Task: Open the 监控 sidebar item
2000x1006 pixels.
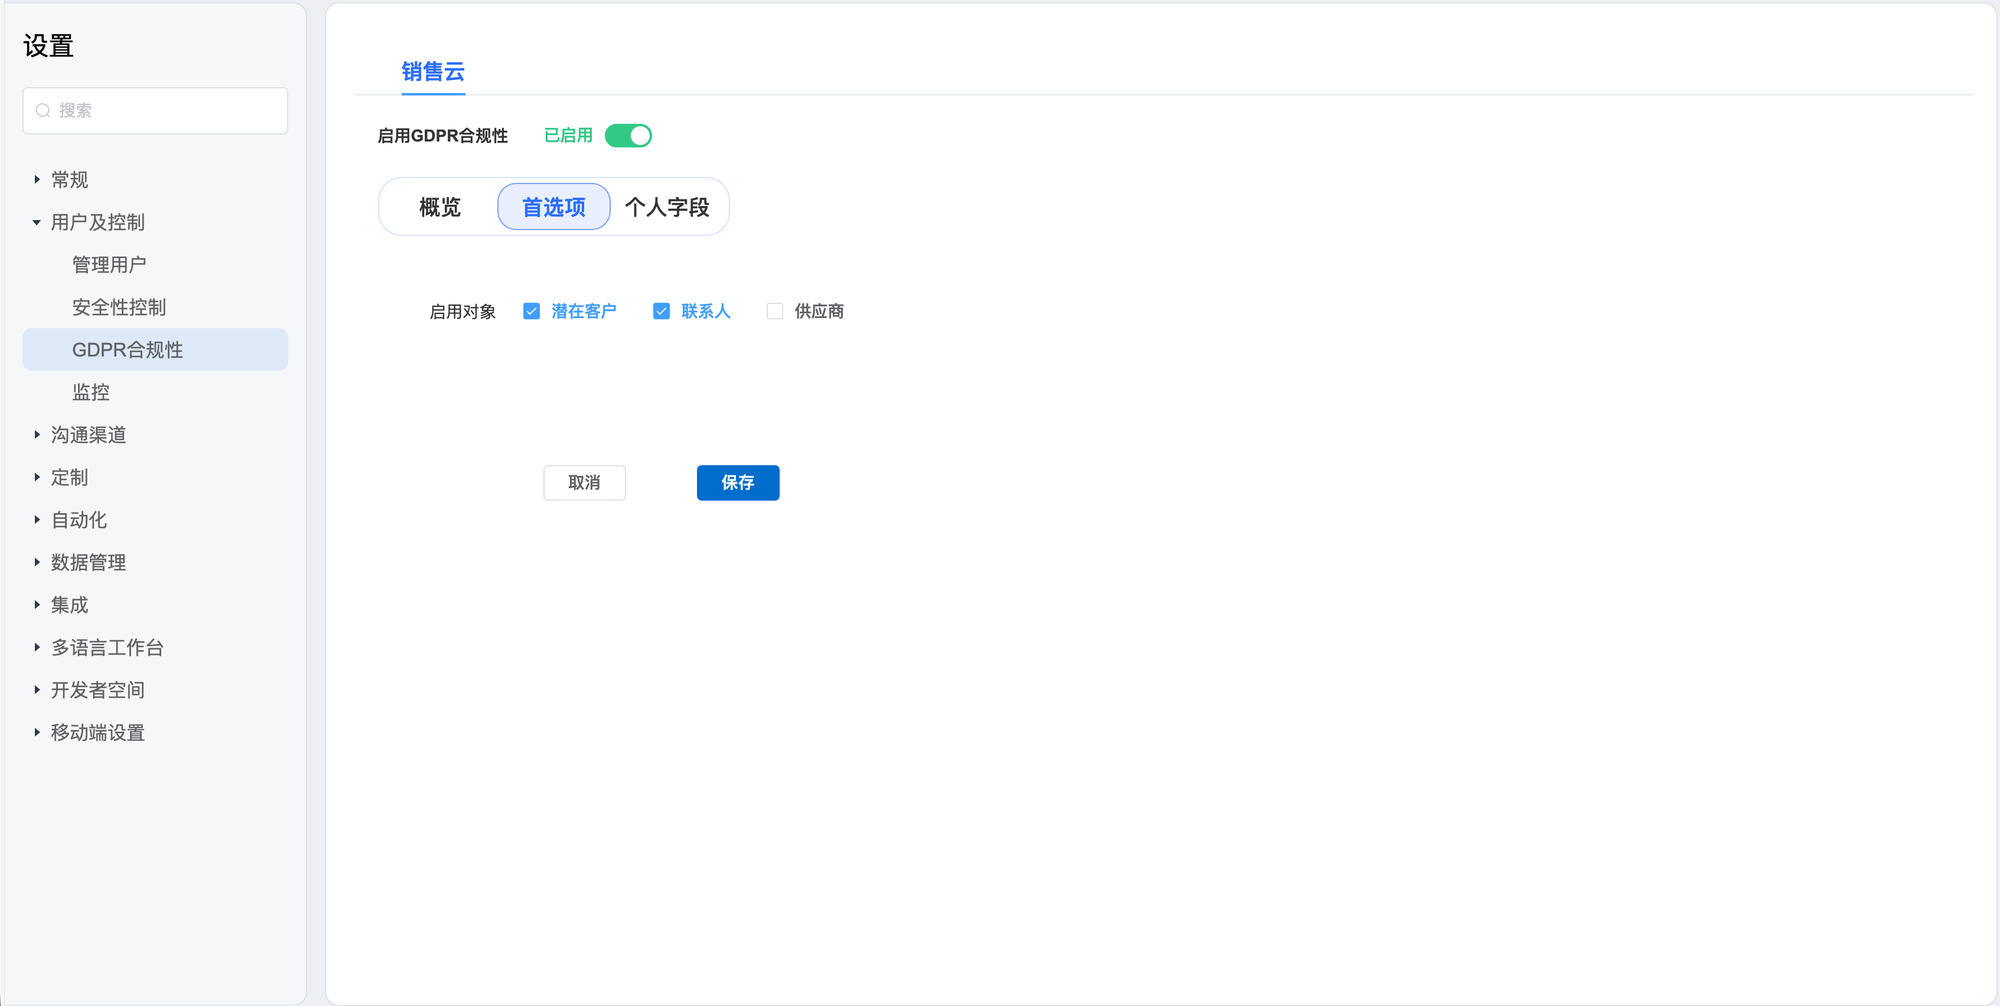Action: coord(91,393)
